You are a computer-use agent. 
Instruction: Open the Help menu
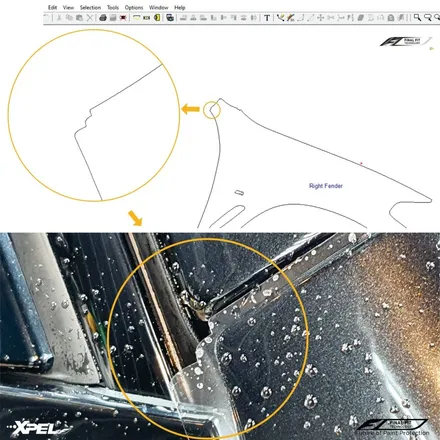click(180, 7)
